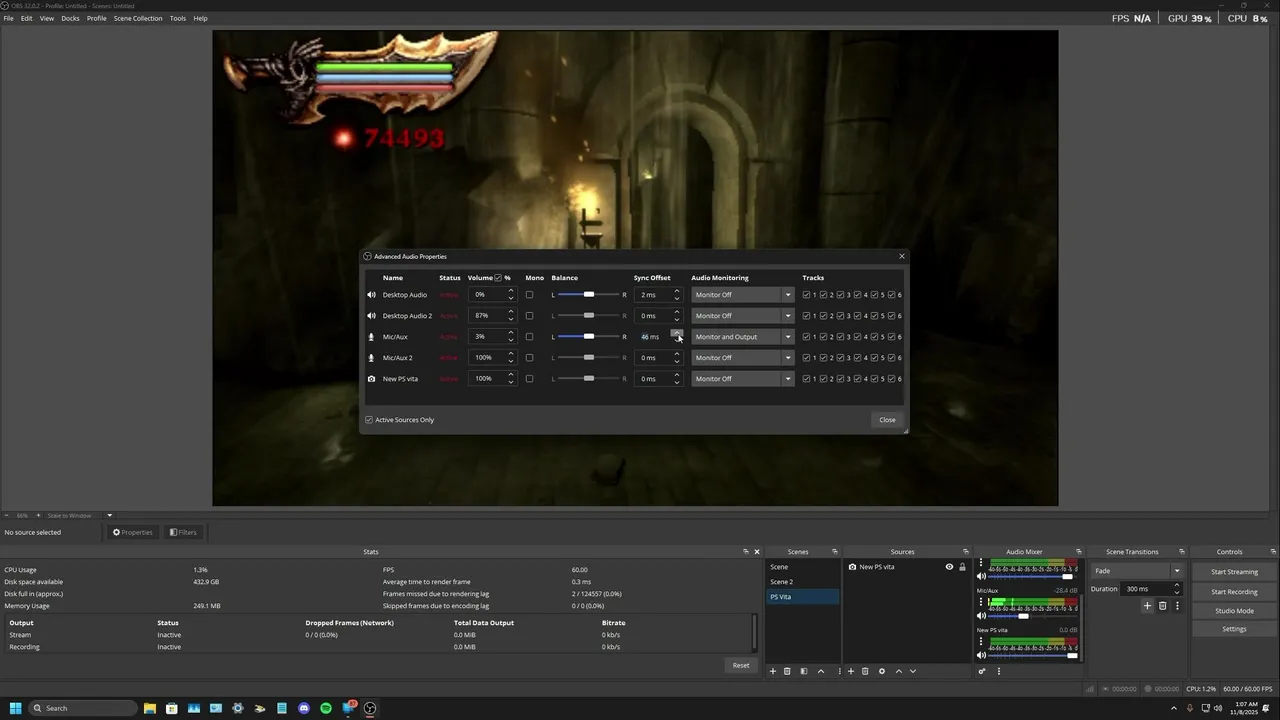
Task: Select the Scene 2 scene
Action: click(803, 582)
